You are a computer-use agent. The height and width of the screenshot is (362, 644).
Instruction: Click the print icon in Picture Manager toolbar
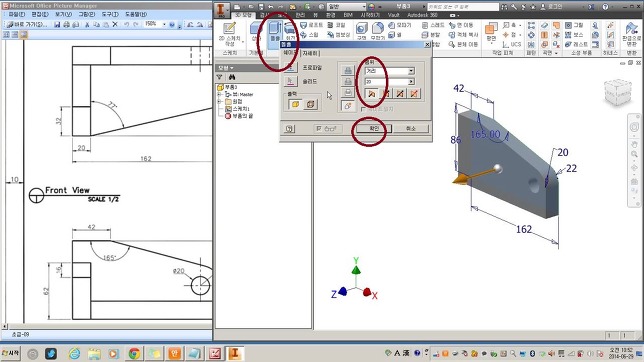coord(67,25)
